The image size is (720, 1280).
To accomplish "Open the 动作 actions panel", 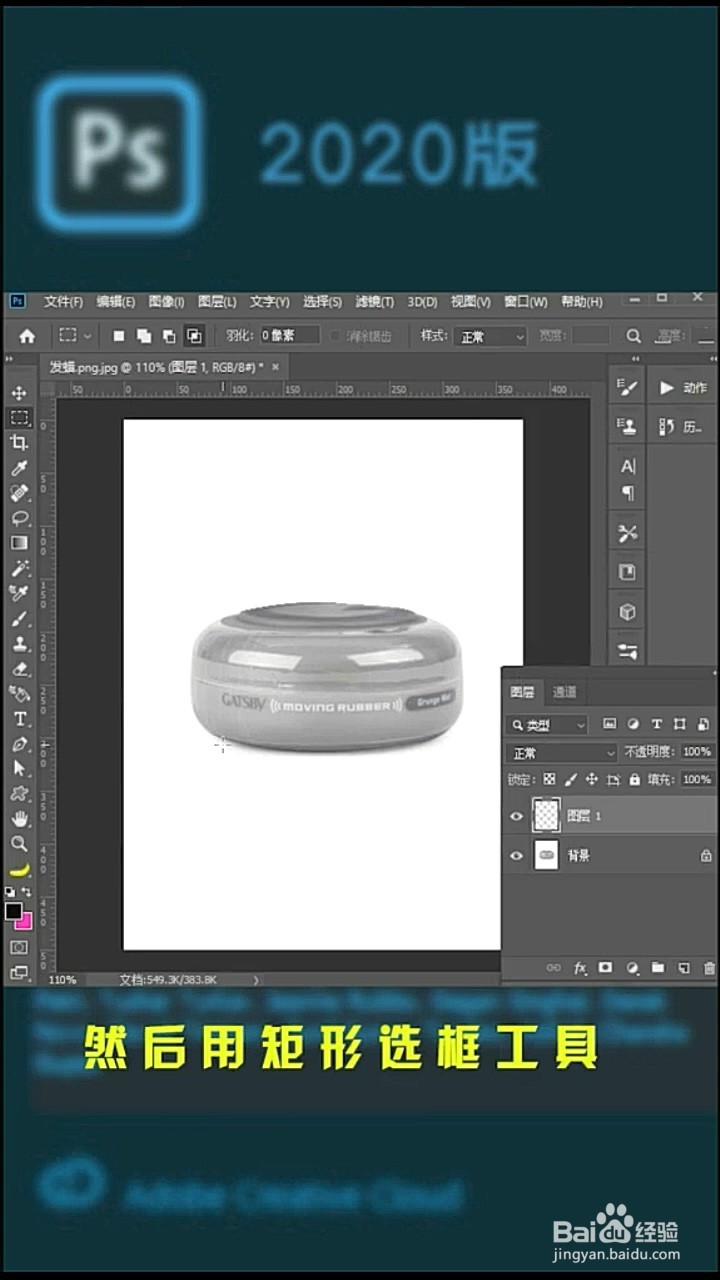I will point(684,387).
